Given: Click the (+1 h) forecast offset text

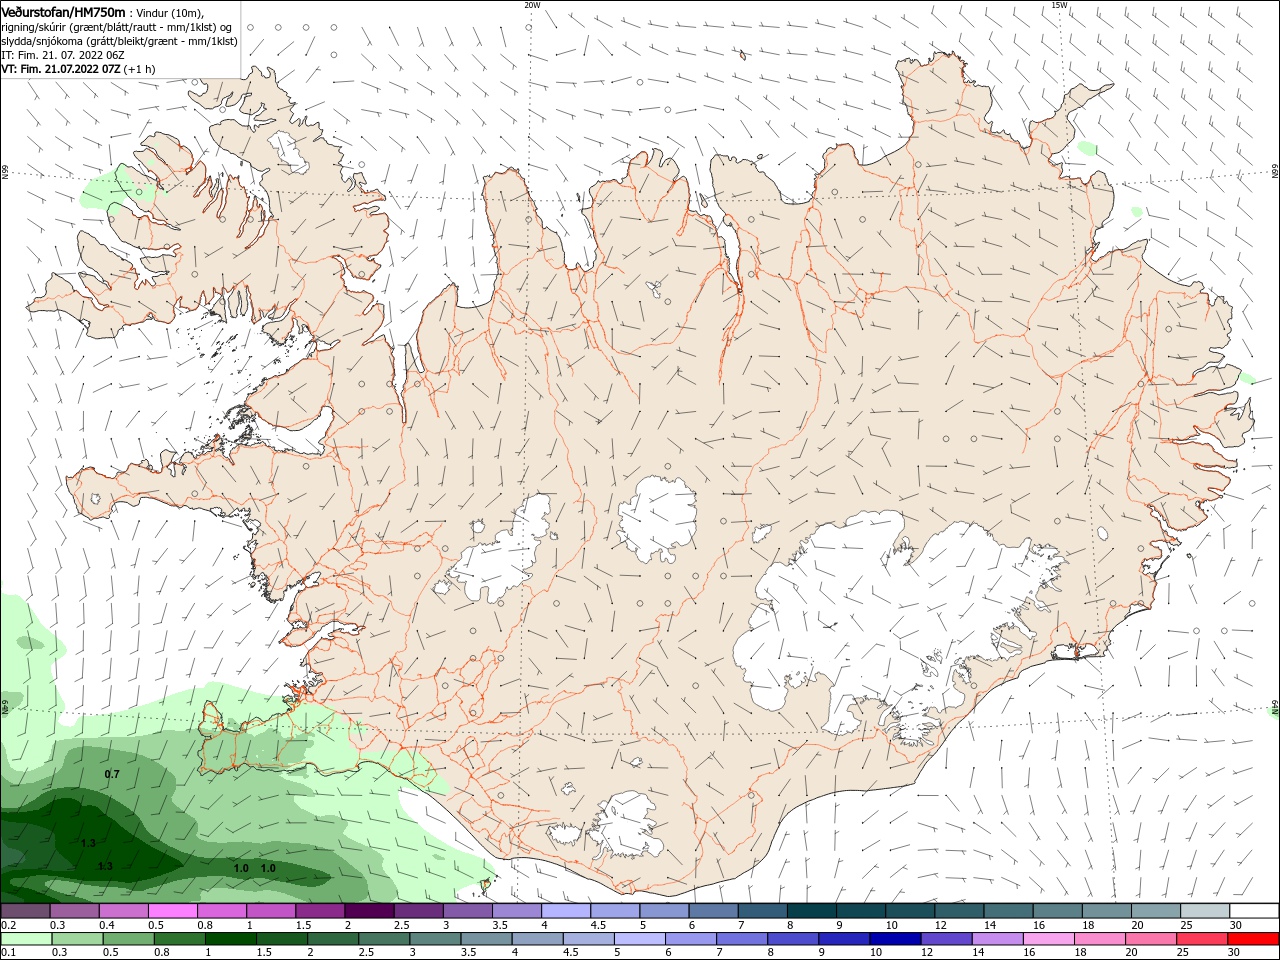Looking at the screenshot, I should (140, 69).
